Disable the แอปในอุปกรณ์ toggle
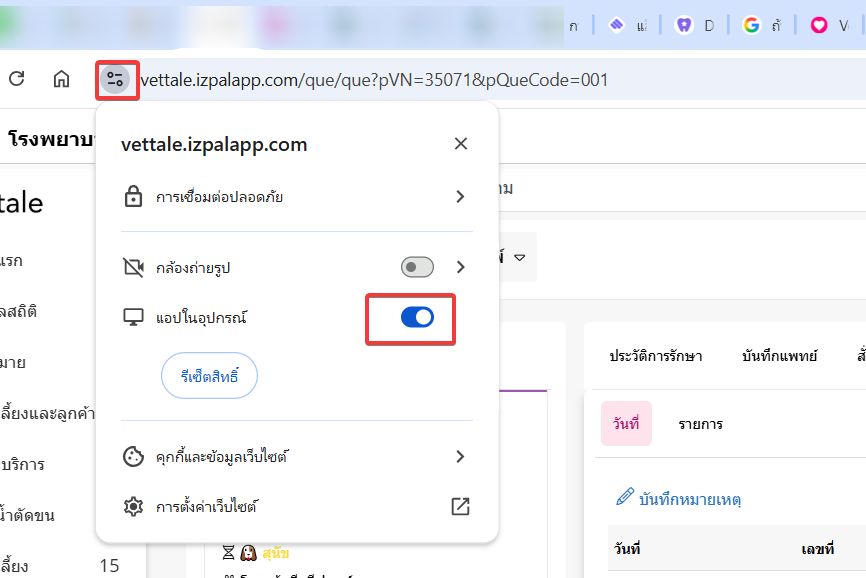This screenshot has height=578, width=866. [x=417, y=317]
